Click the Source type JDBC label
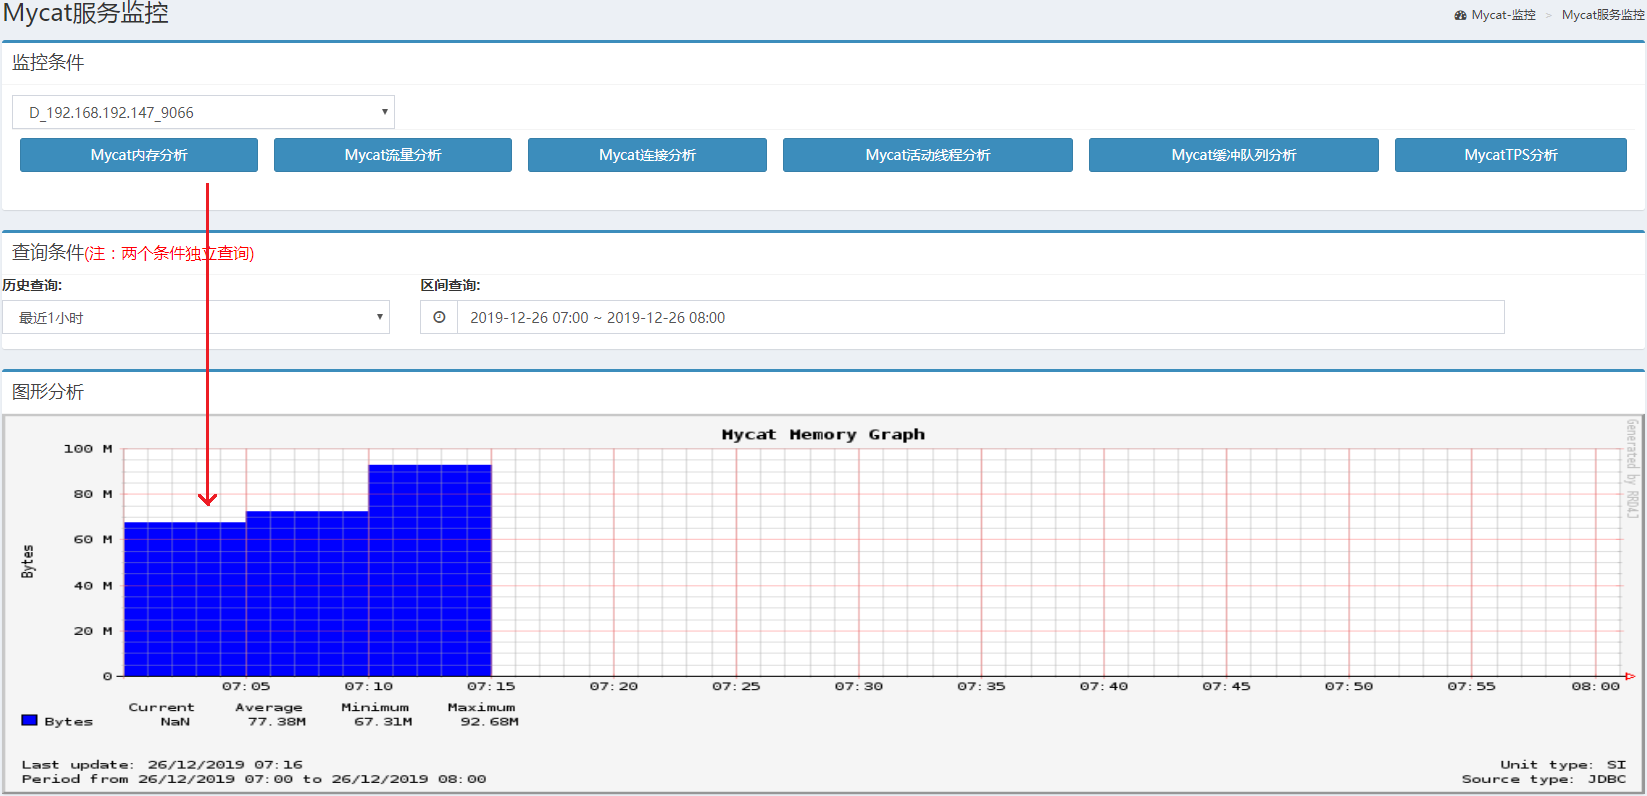Image resolution: width=1647 pixels, height=796 pixels. click(x=1544, y=779)
